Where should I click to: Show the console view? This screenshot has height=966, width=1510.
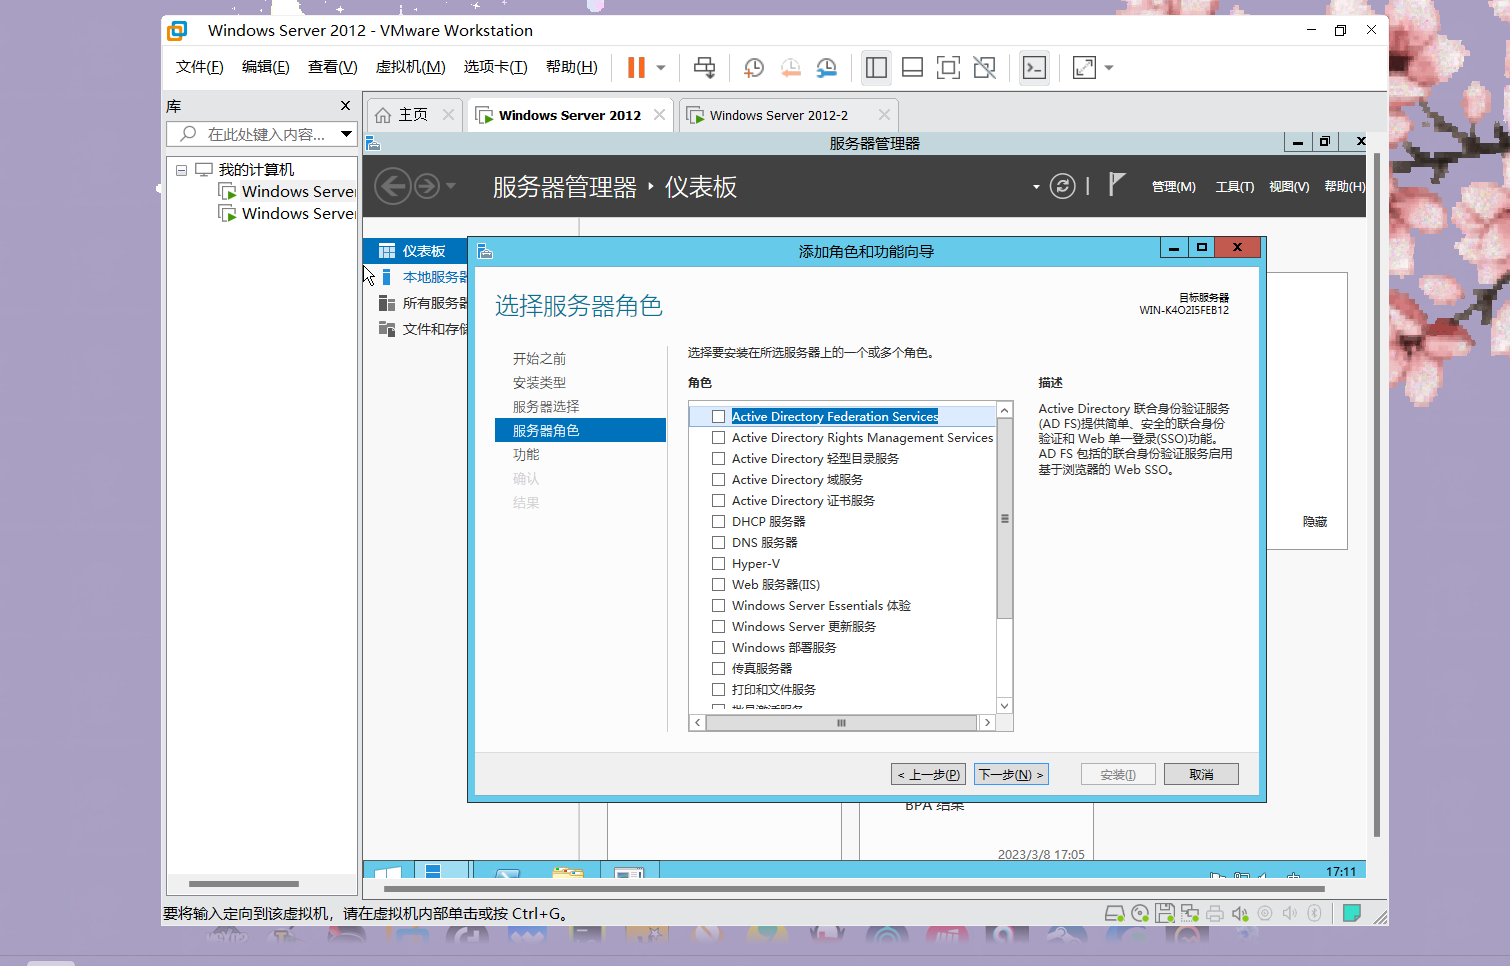pyautogui.click(x=1034, y=67)
